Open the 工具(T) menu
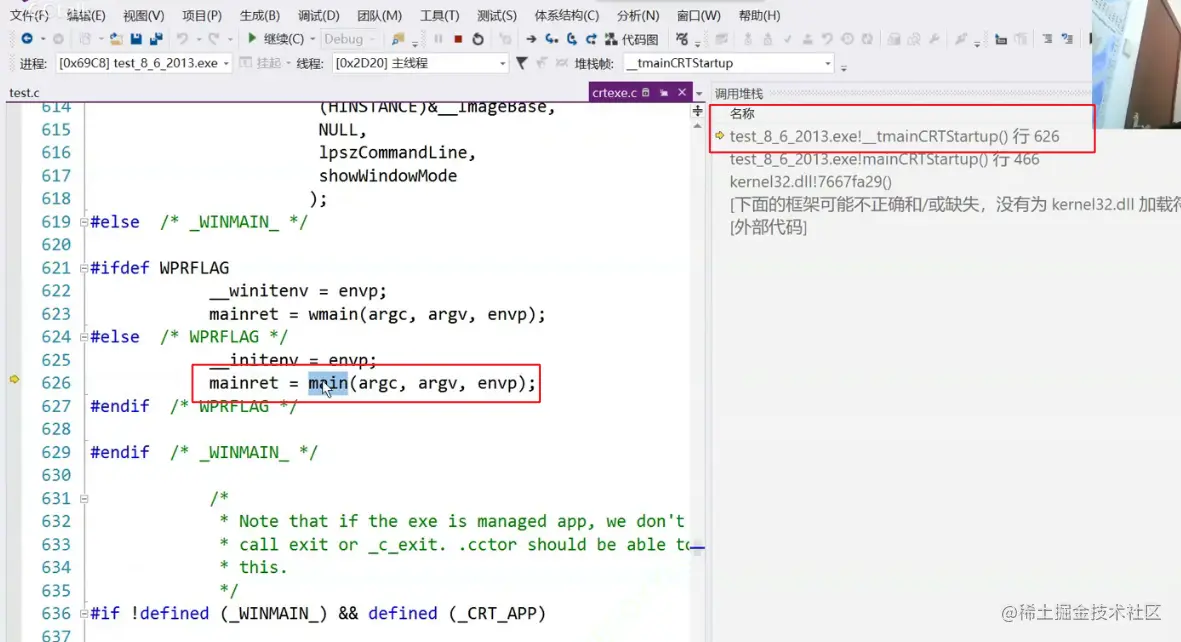The image size is (1181, 642). pos(439,15)
